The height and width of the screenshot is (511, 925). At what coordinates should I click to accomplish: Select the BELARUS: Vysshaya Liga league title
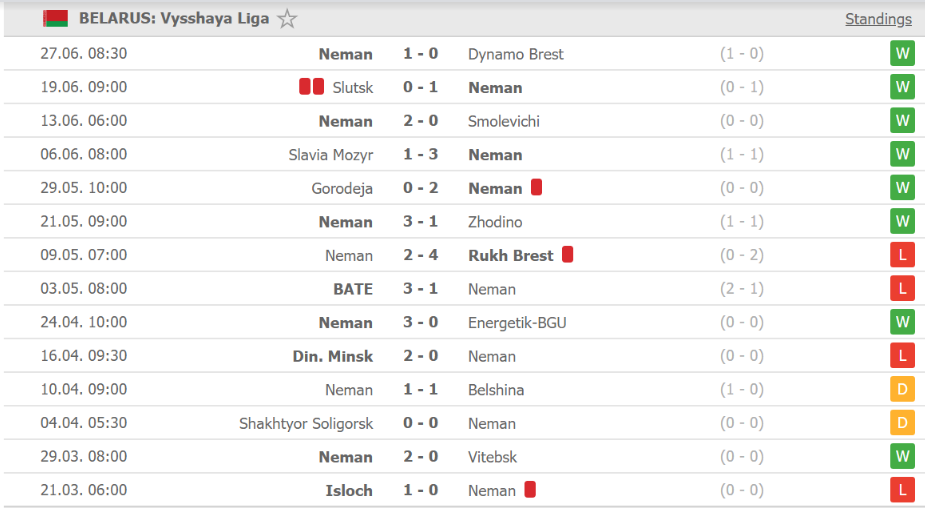pyautogui.click(x=174, y=18)
